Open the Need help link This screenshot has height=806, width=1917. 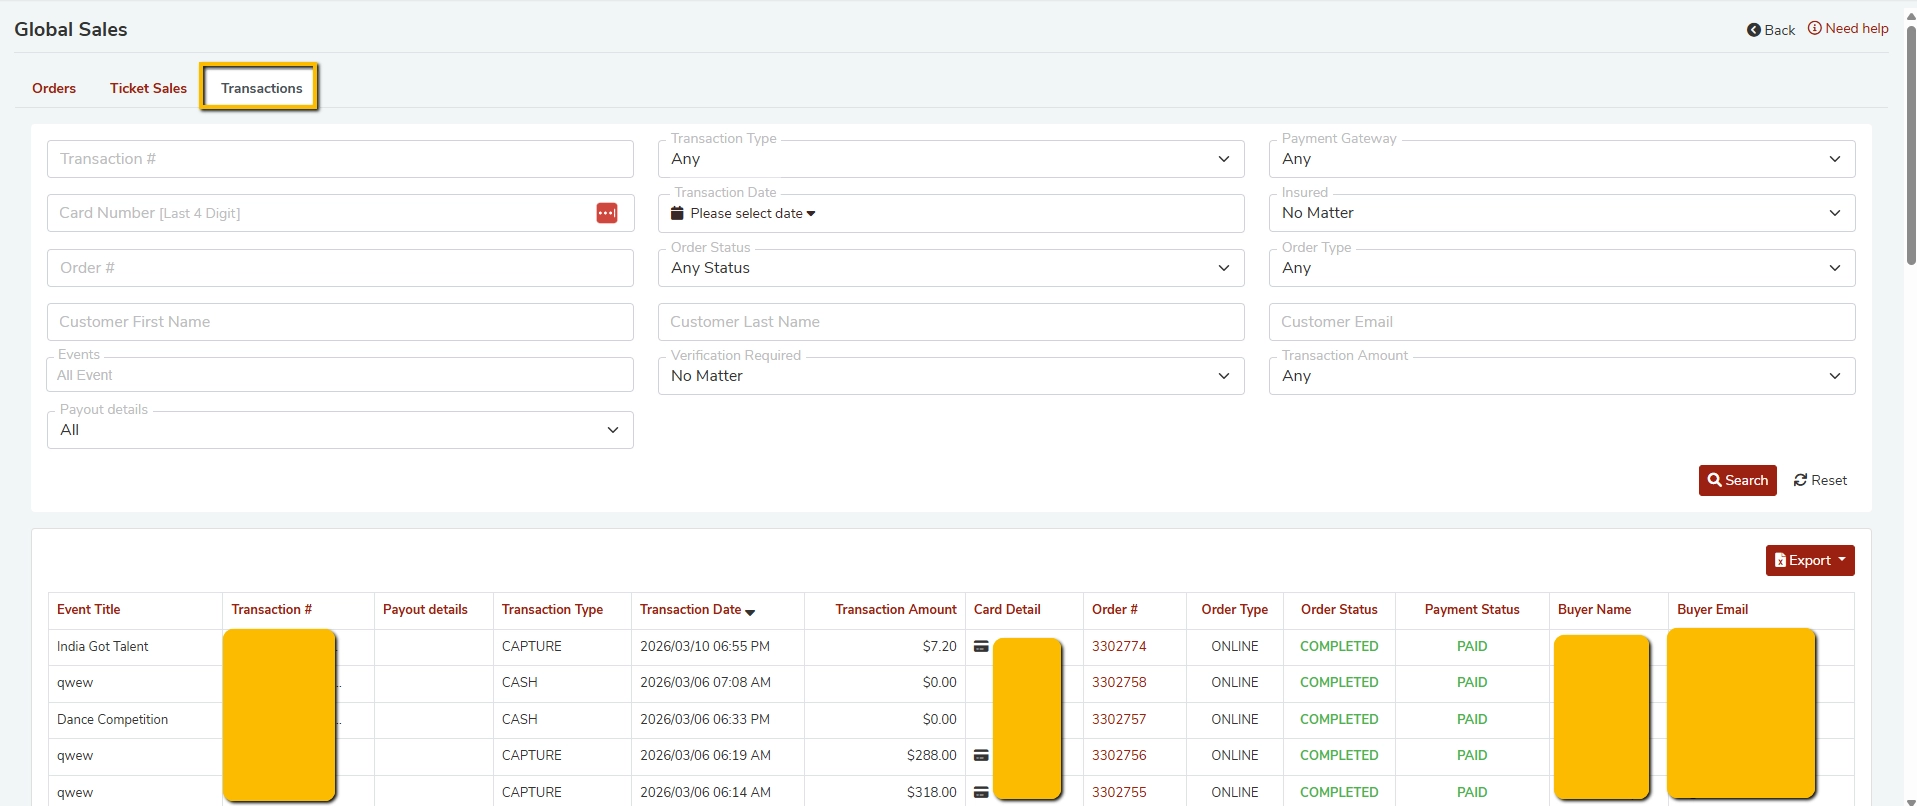pos(1848,29)
